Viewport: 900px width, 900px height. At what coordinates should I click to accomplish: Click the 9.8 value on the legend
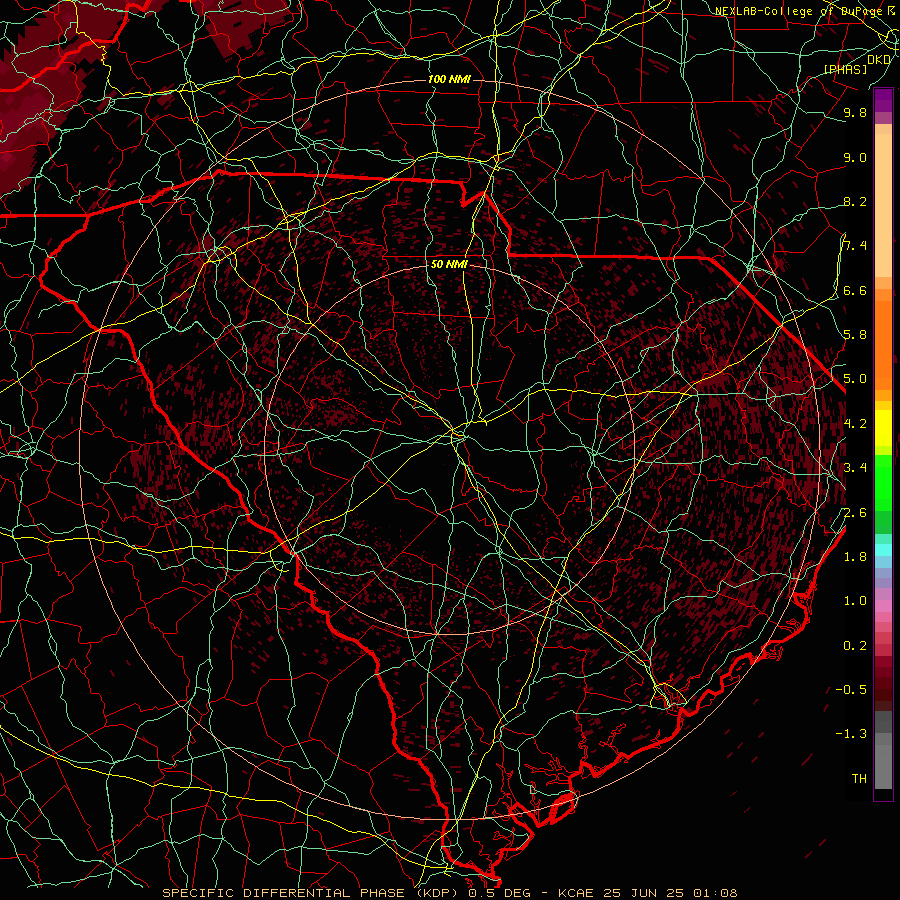point(855,112)
